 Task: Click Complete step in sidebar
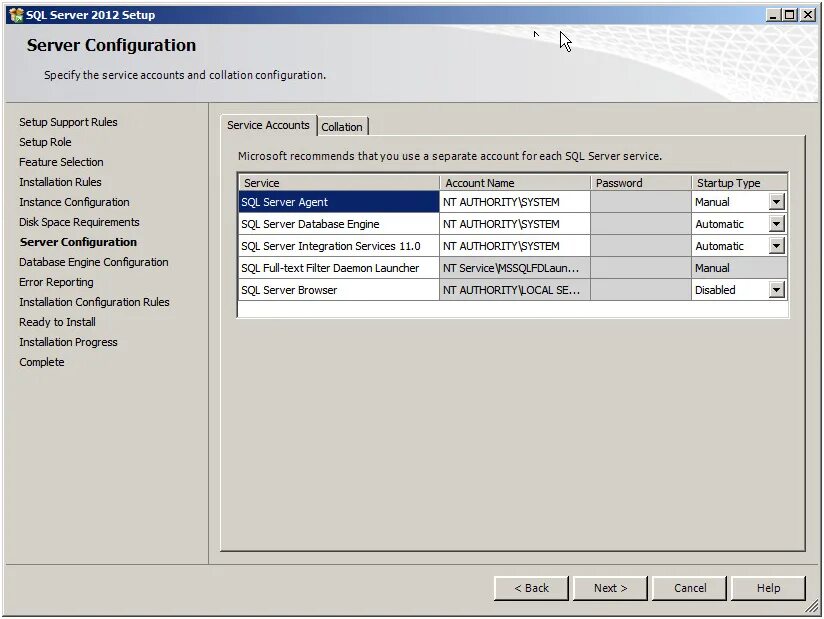[x=42, y=362]
